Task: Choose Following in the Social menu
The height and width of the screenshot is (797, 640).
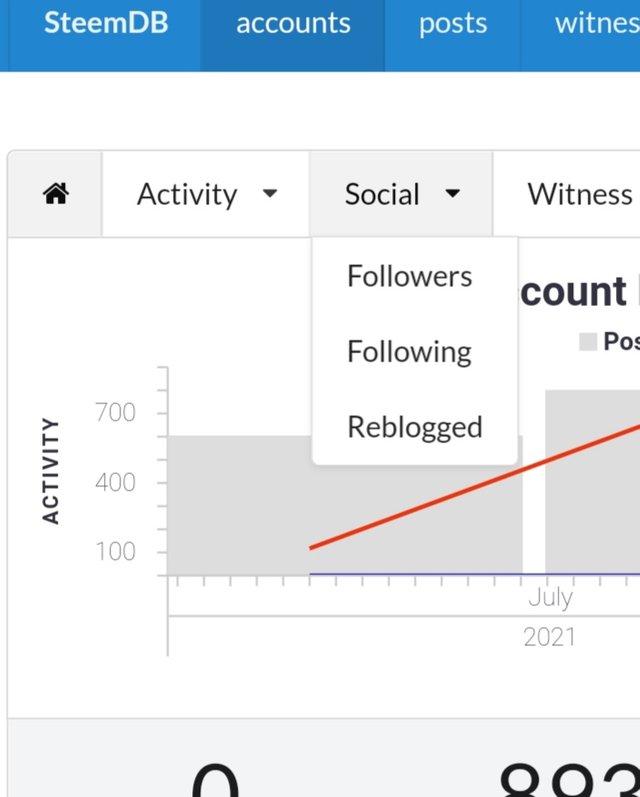Action: [409, 352]
